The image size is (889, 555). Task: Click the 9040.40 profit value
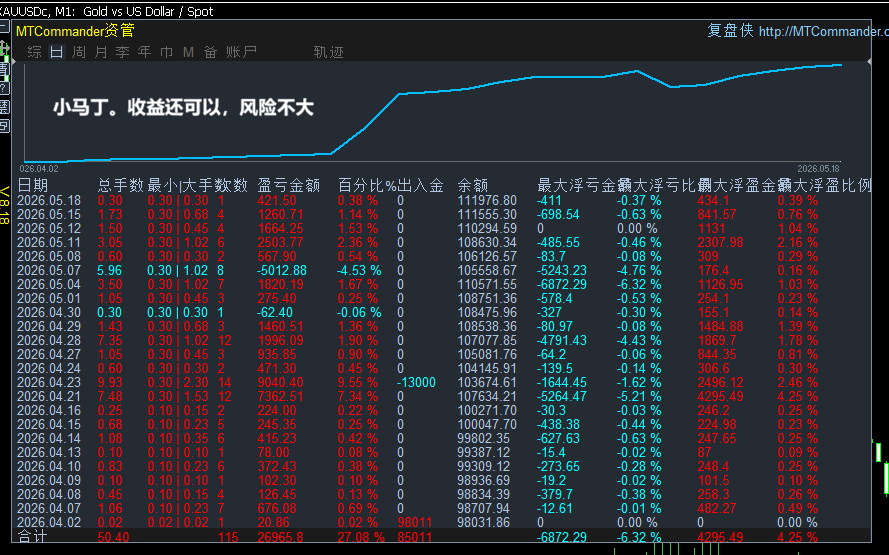tap(281, 383)
